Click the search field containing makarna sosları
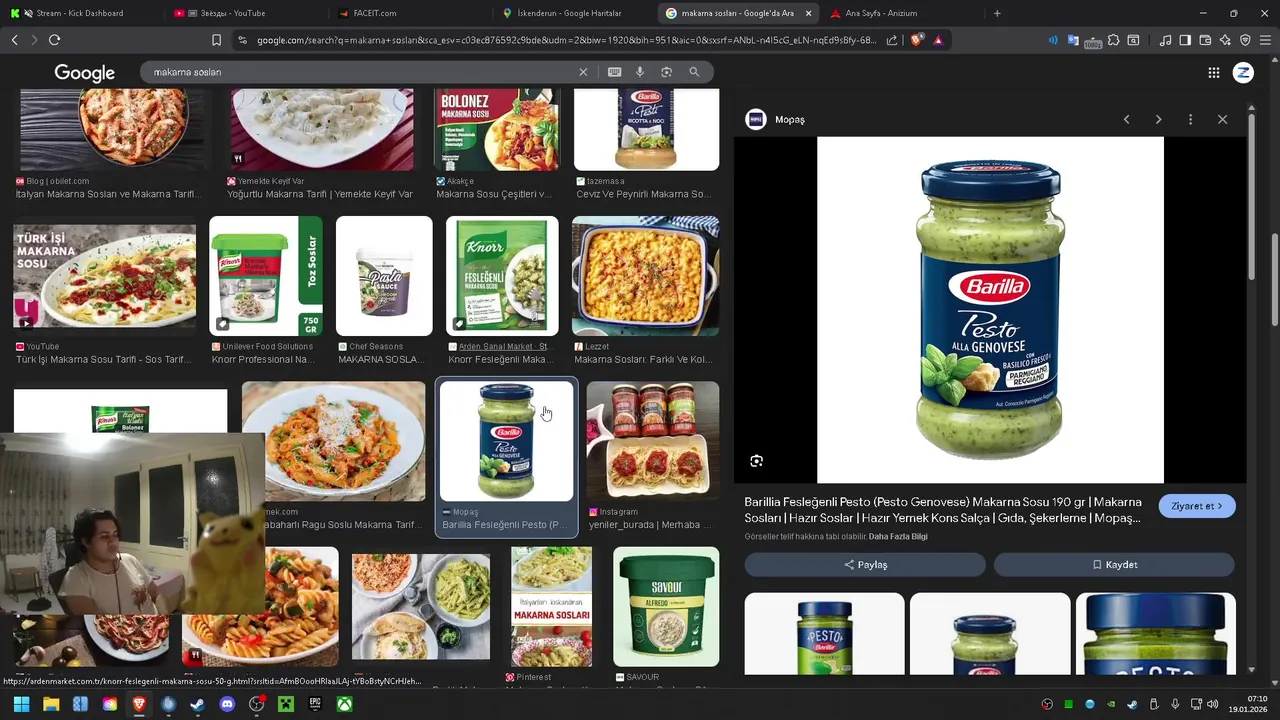Image resolution: width=1280 pixels, height=720 pixels. point(360,72)
